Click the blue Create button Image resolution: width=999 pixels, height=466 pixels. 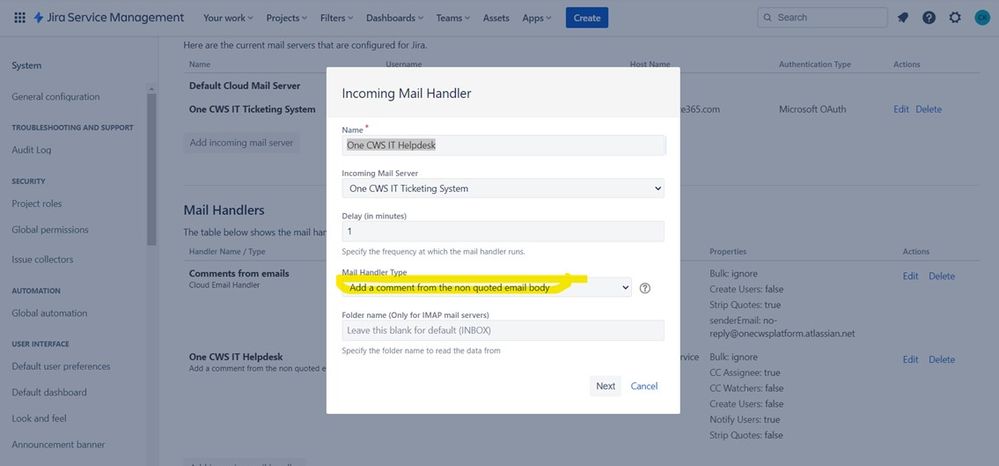tap(587, 18)
